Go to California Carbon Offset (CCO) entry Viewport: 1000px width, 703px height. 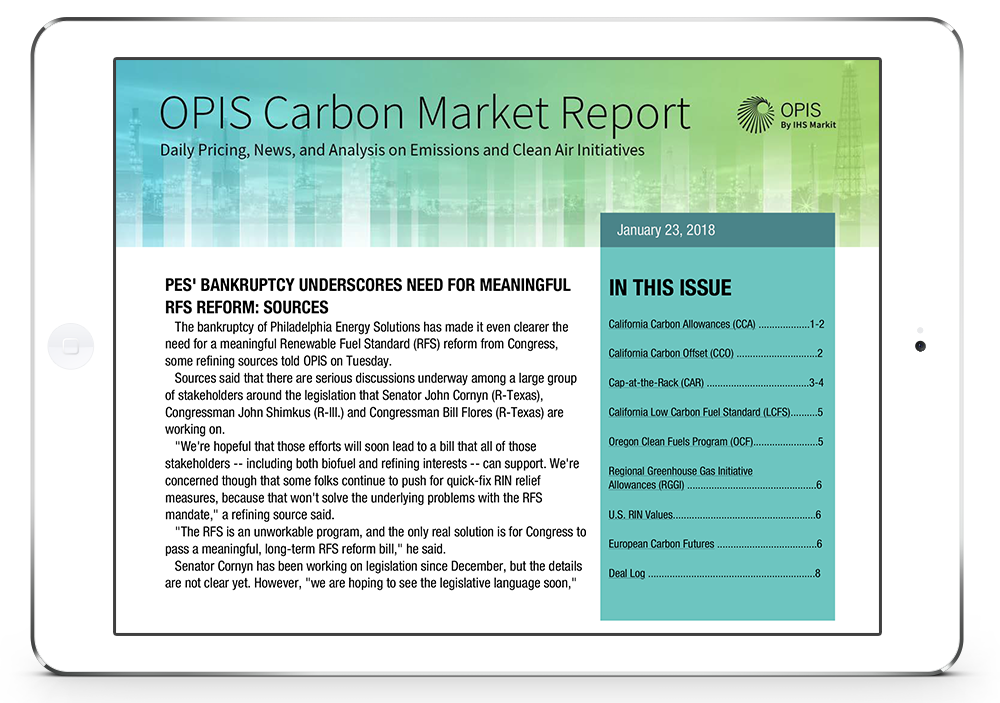coord(716,353)
